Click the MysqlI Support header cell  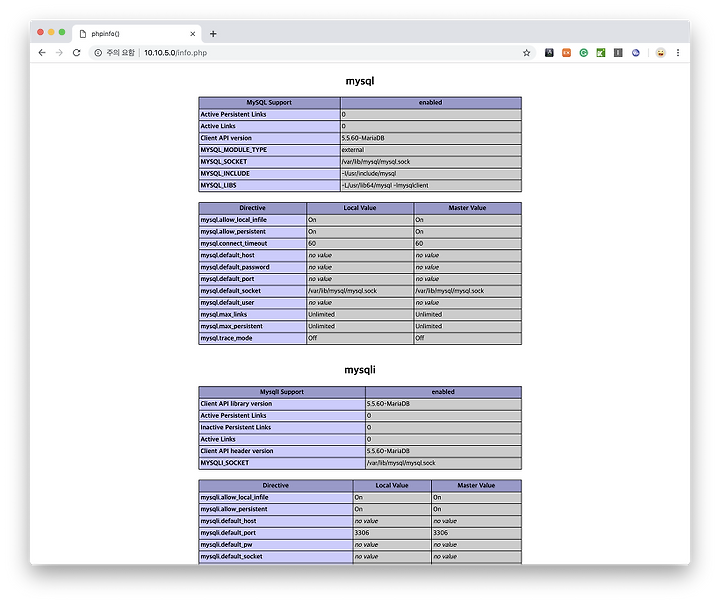click(282, 392)
